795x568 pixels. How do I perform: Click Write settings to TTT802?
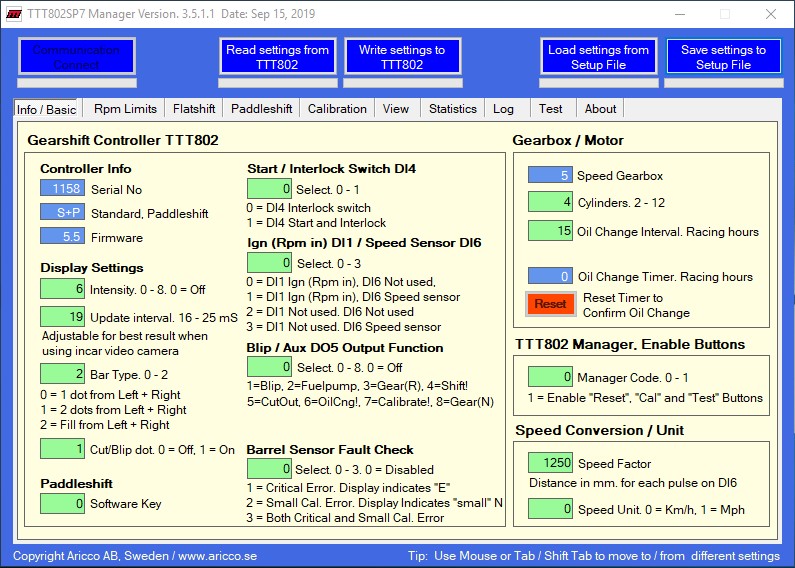click(402, 57)
